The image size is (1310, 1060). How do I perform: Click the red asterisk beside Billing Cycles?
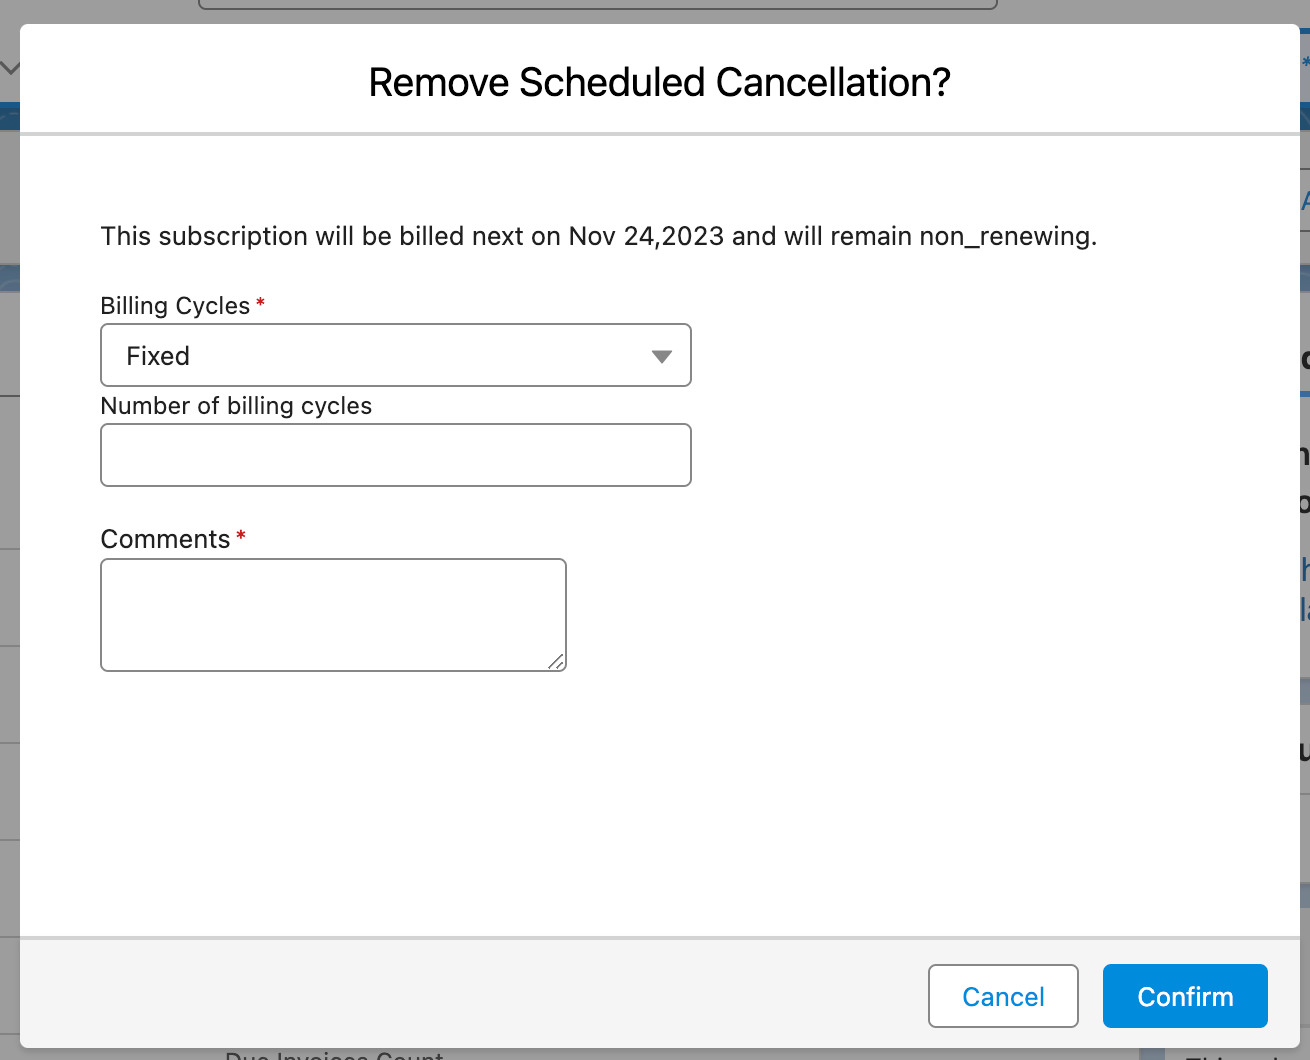tap(260, 303)
